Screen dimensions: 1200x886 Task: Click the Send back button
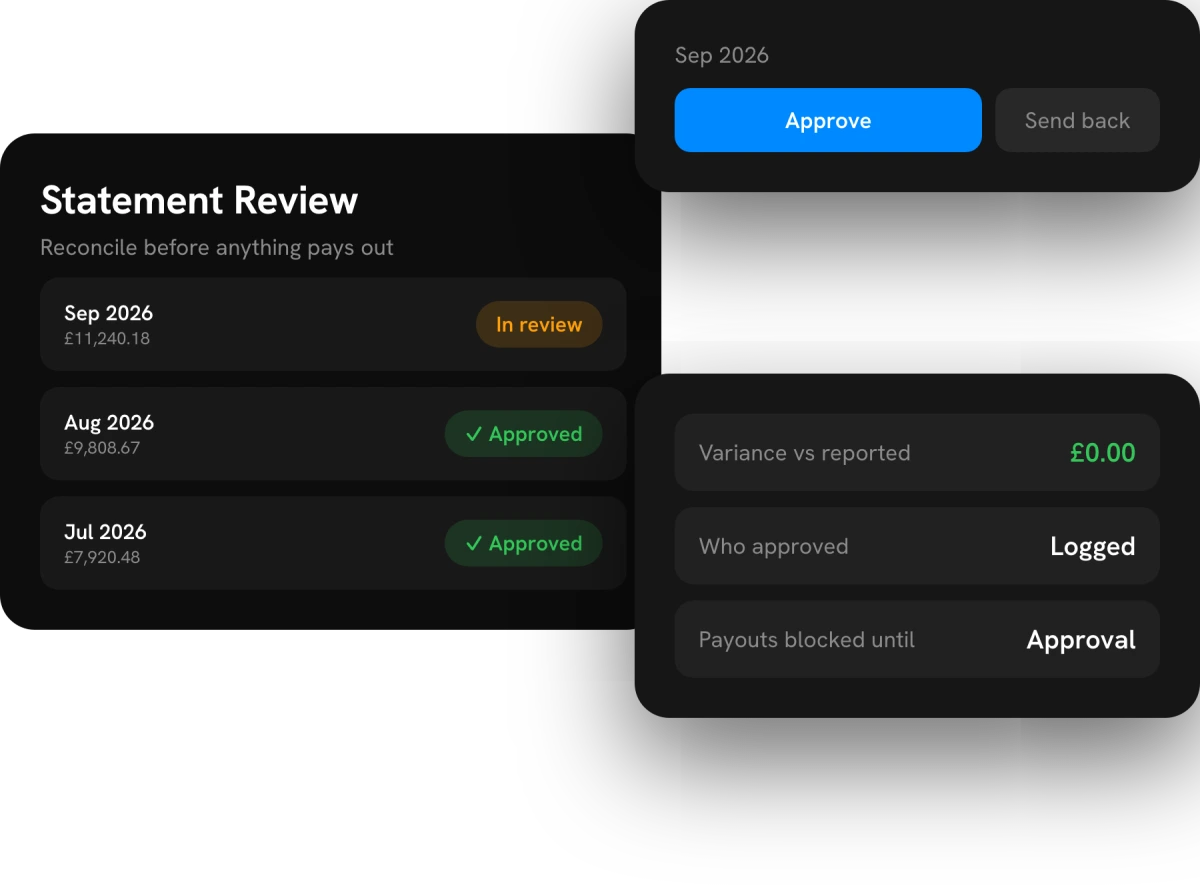1077,120
